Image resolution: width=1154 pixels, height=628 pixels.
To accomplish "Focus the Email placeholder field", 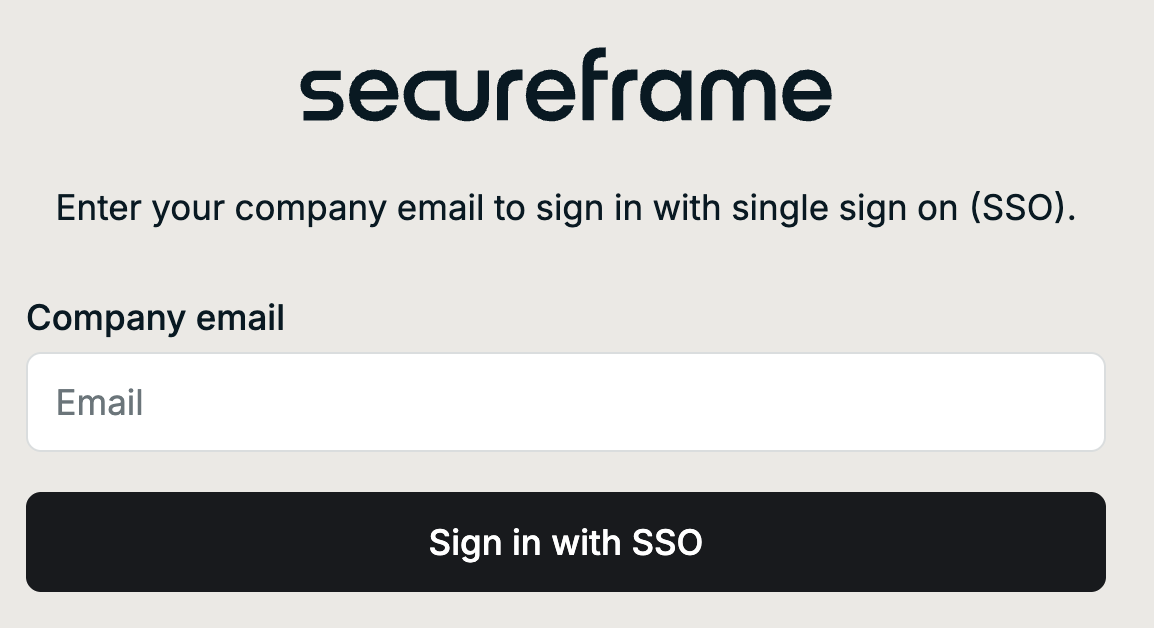I will (566, 401).
